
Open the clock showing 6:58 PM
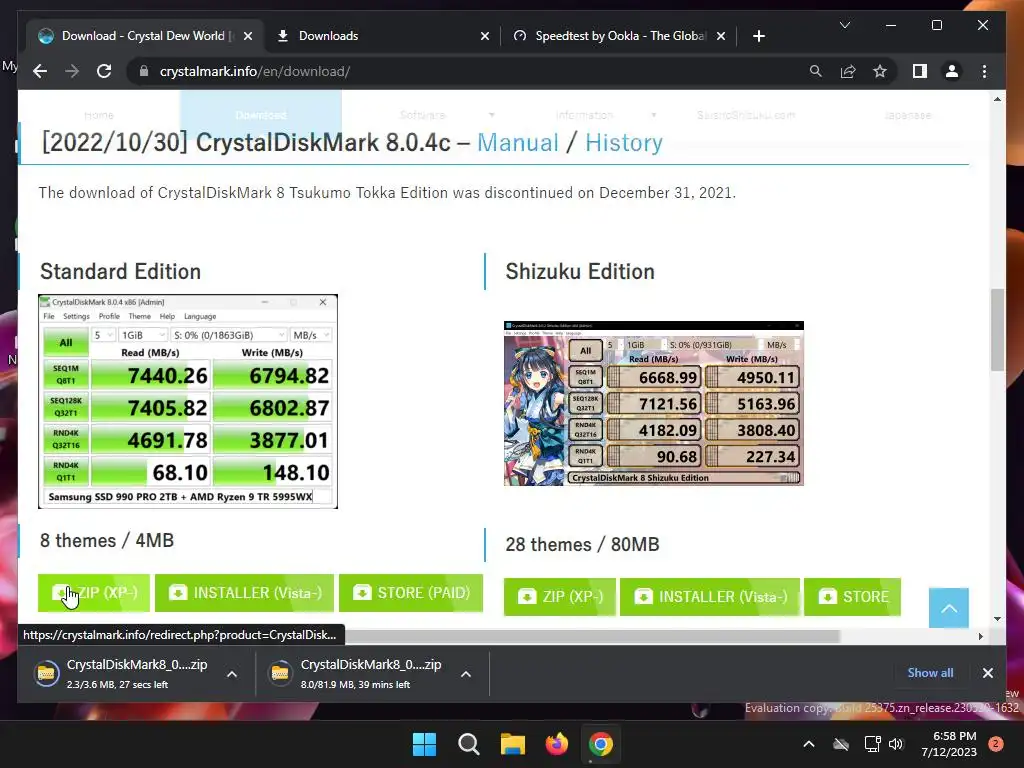point(949,744)
